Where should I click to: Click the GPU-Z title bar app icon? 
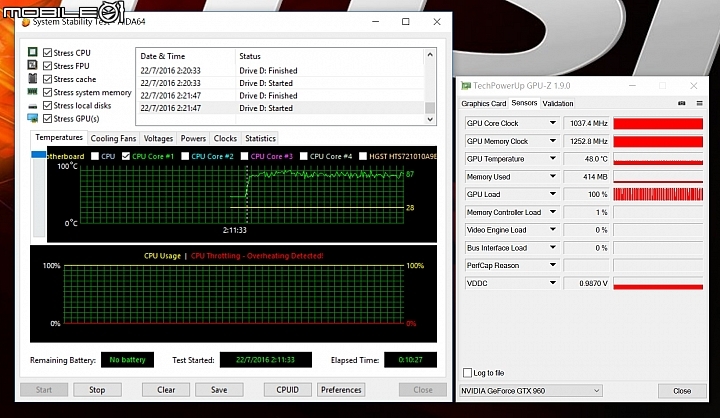tap(466, 85)
